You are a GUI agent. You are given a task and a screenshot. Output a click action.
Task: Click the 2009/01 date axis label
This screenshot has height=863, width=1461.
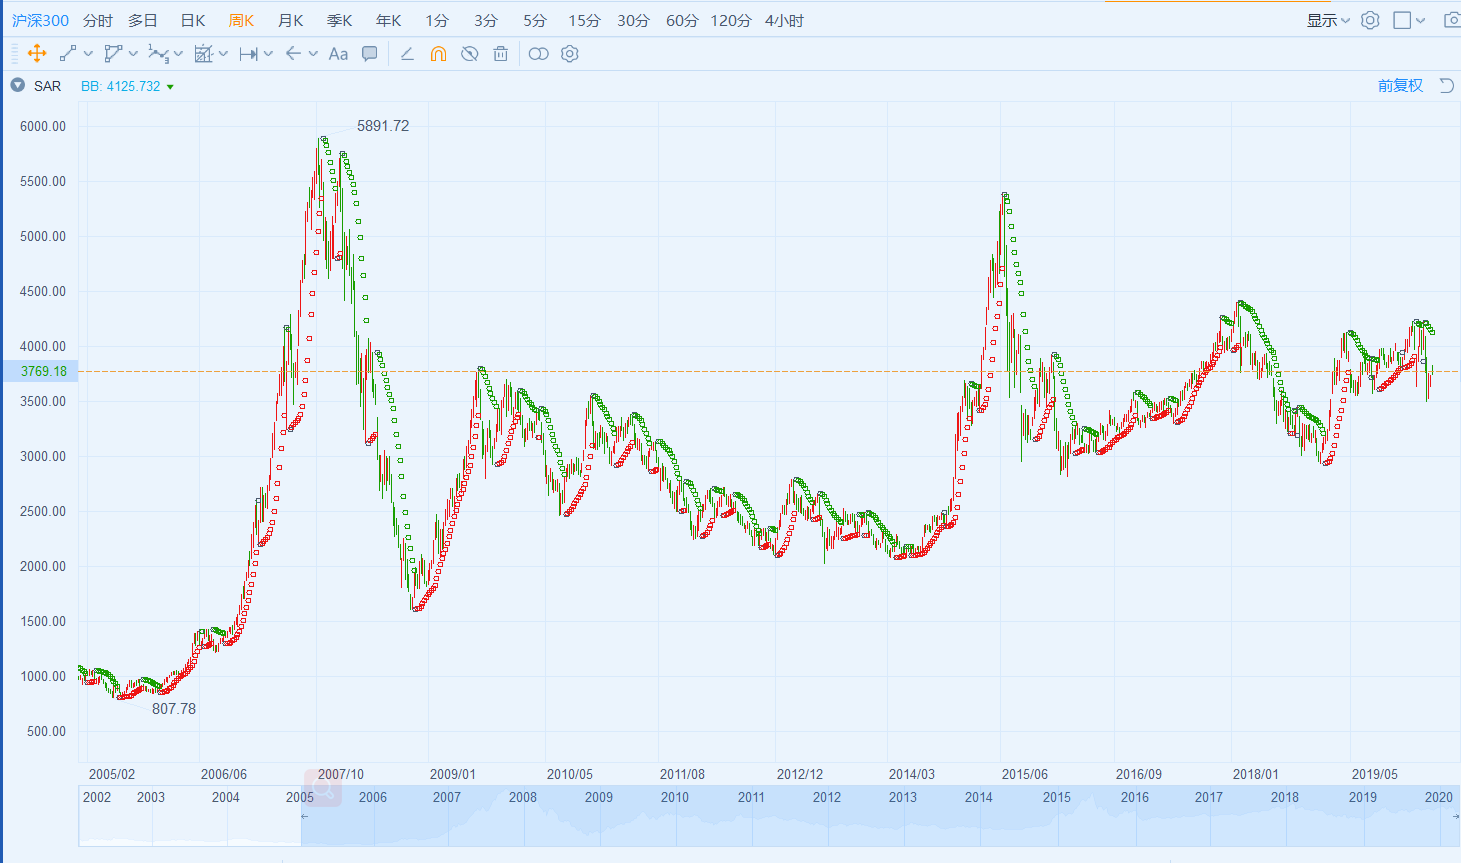(x=453, y=774)
